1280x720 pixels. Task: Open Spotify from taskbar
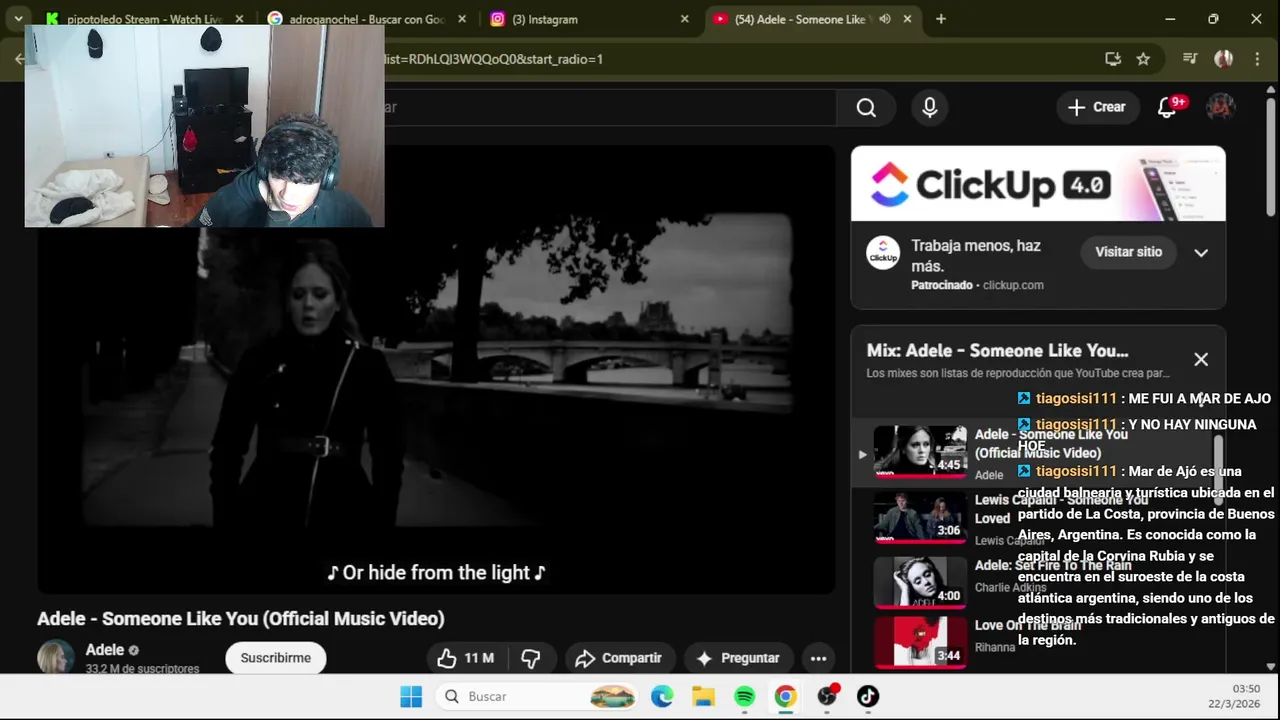744,697
